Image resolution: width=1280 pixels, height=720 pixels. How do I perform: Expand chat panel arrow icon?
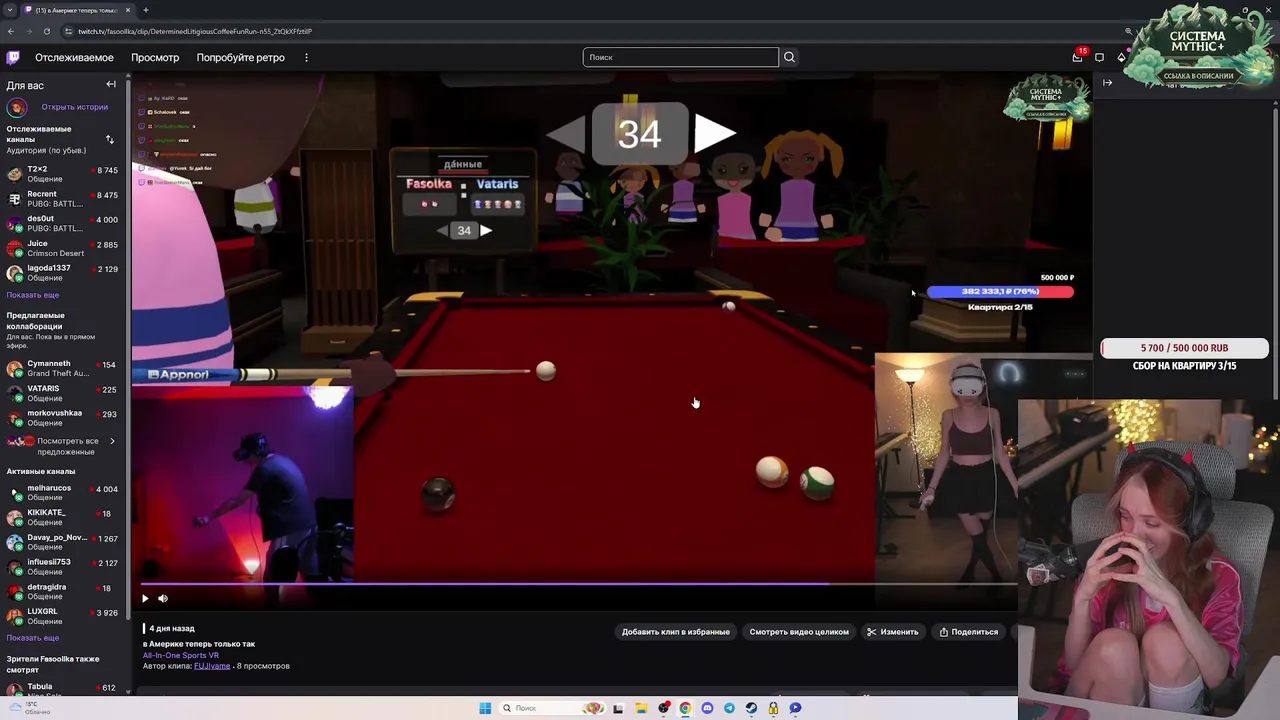pyautogui.click(x=1107, y=83)
